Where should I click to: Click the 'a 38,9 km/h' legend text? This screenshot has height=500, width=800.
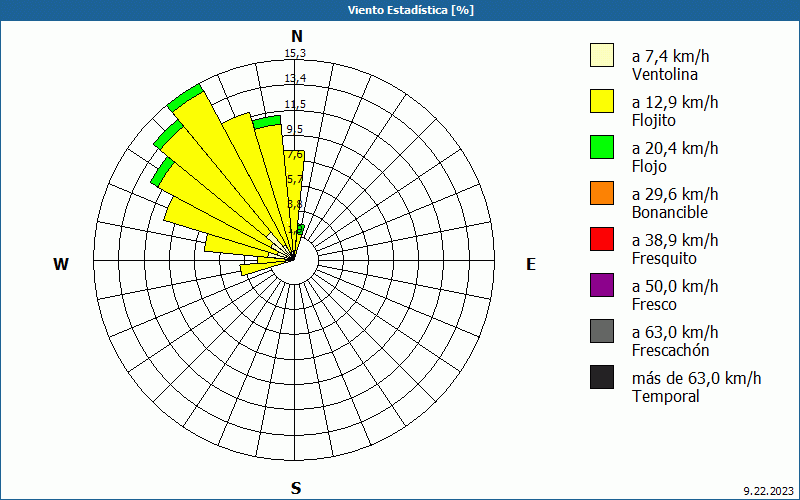675,240
